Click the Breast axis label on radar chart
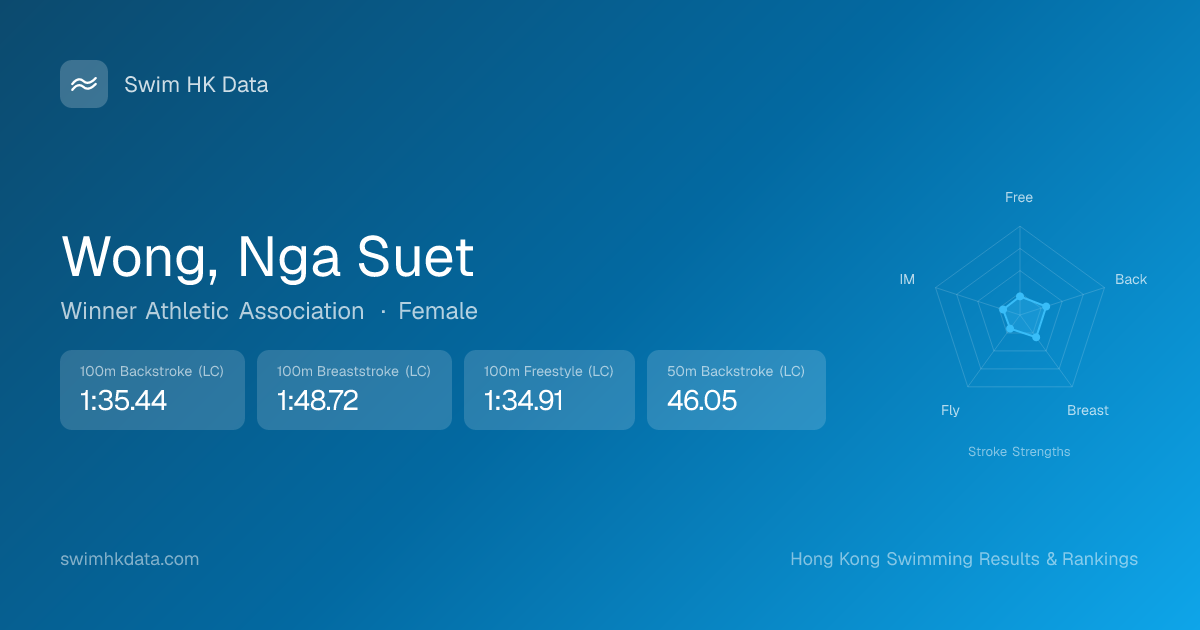The width and height of the screenshot is (1200, 630). pos(1088,410)
